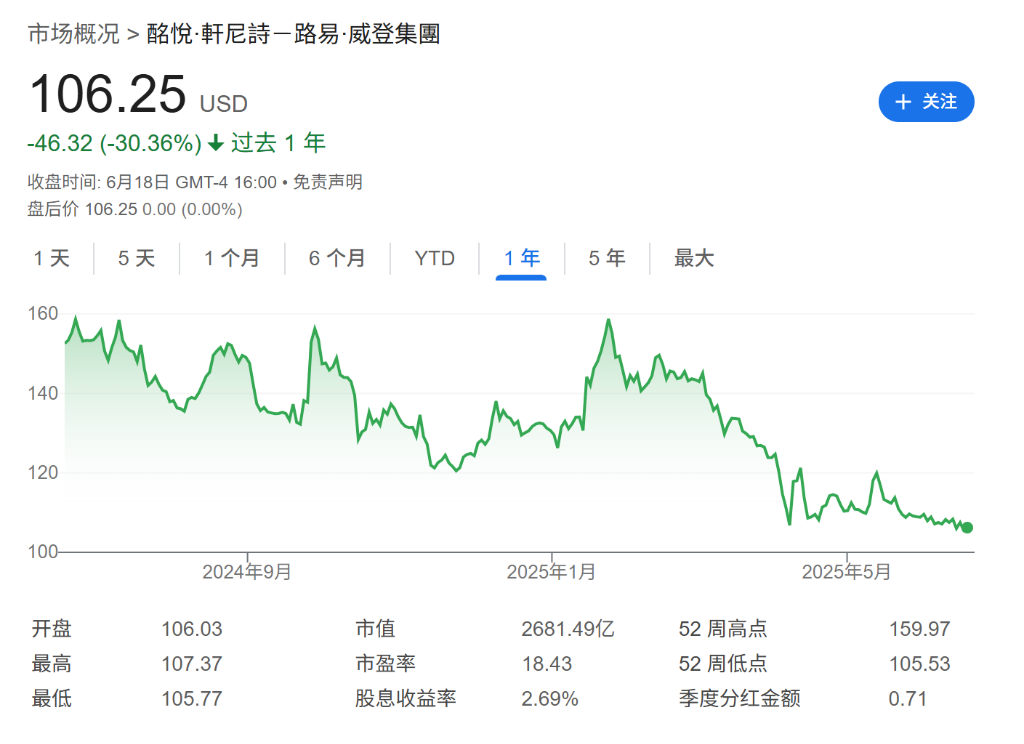Click the 100 y-axis label

(43, 552)
